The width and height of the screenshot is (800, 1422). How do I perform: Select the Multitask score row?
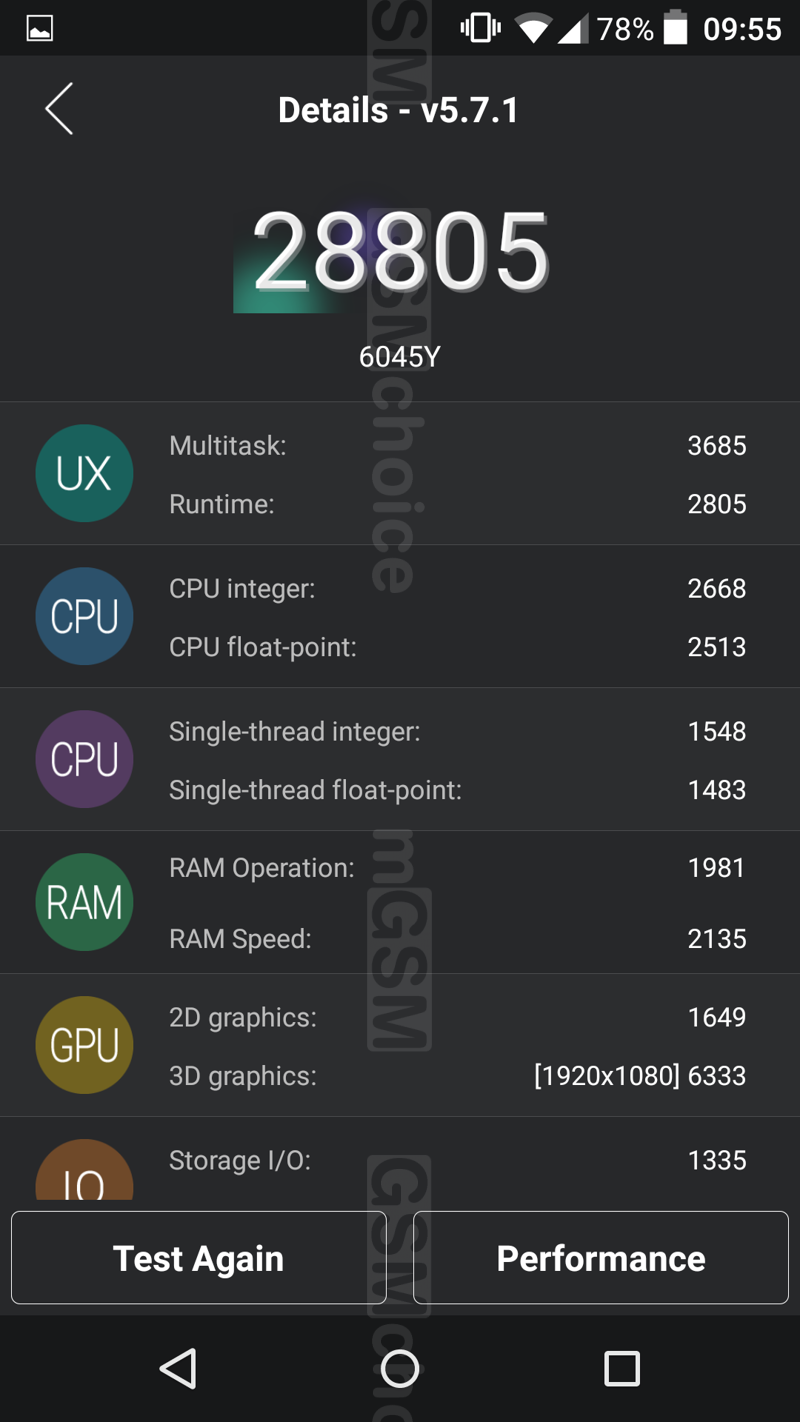click(x=458, y=445)
